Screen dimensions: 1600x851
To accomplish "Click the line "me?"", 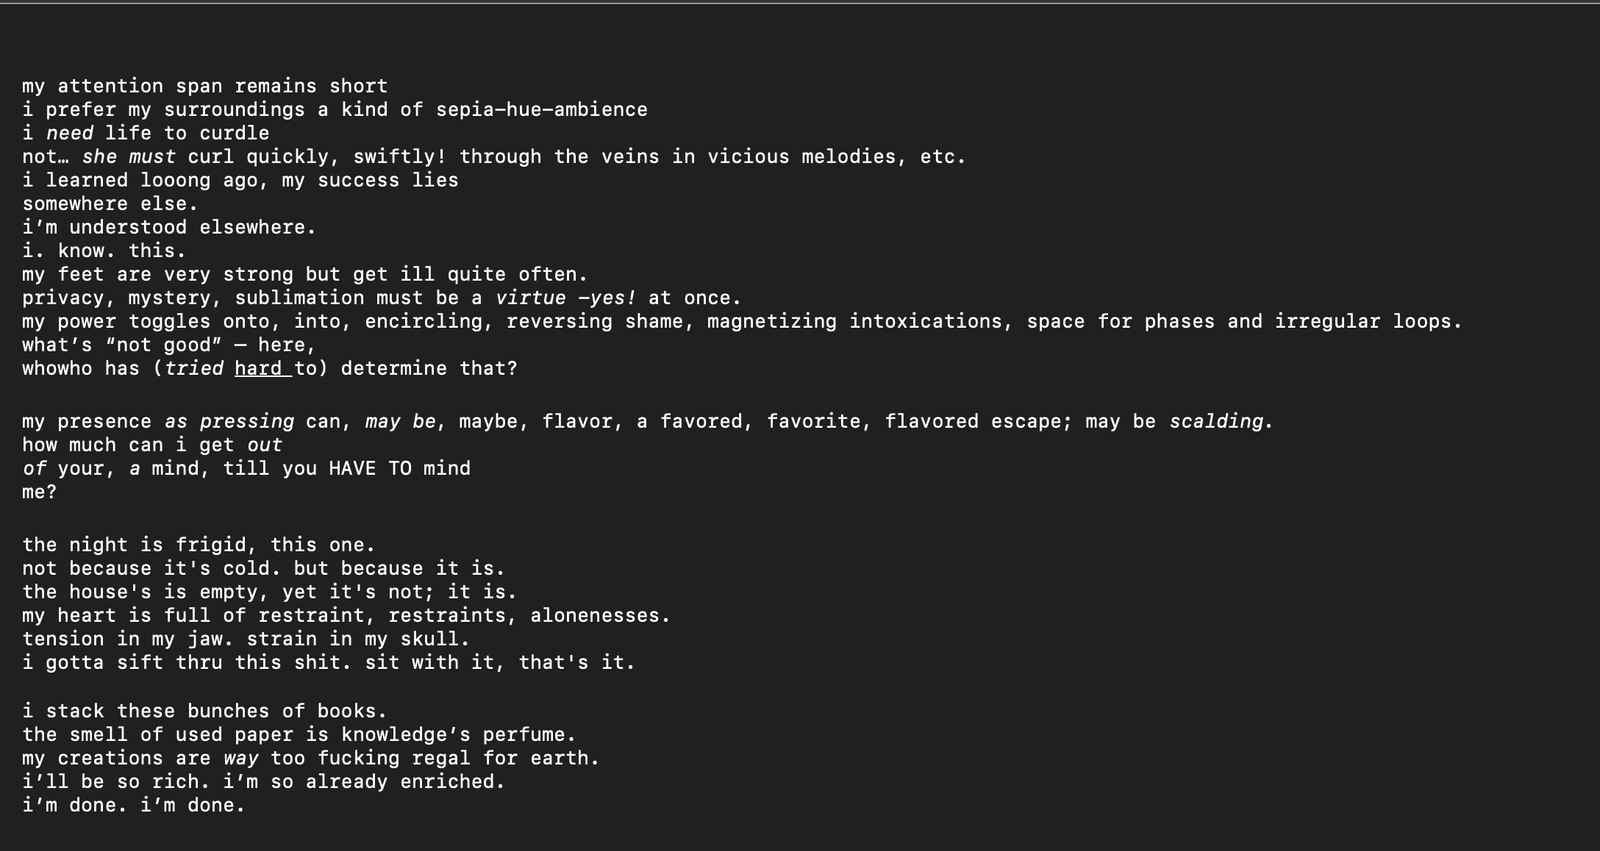I will coord(39,492).
